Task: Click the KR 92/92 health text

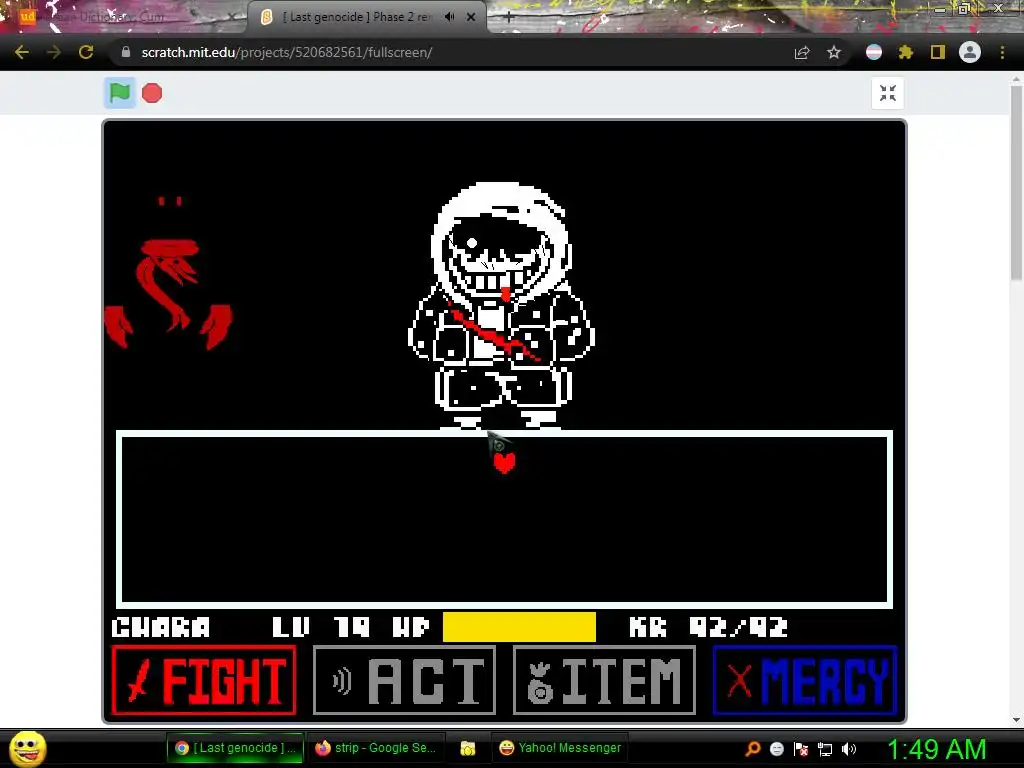Action: tap(709, 628)
